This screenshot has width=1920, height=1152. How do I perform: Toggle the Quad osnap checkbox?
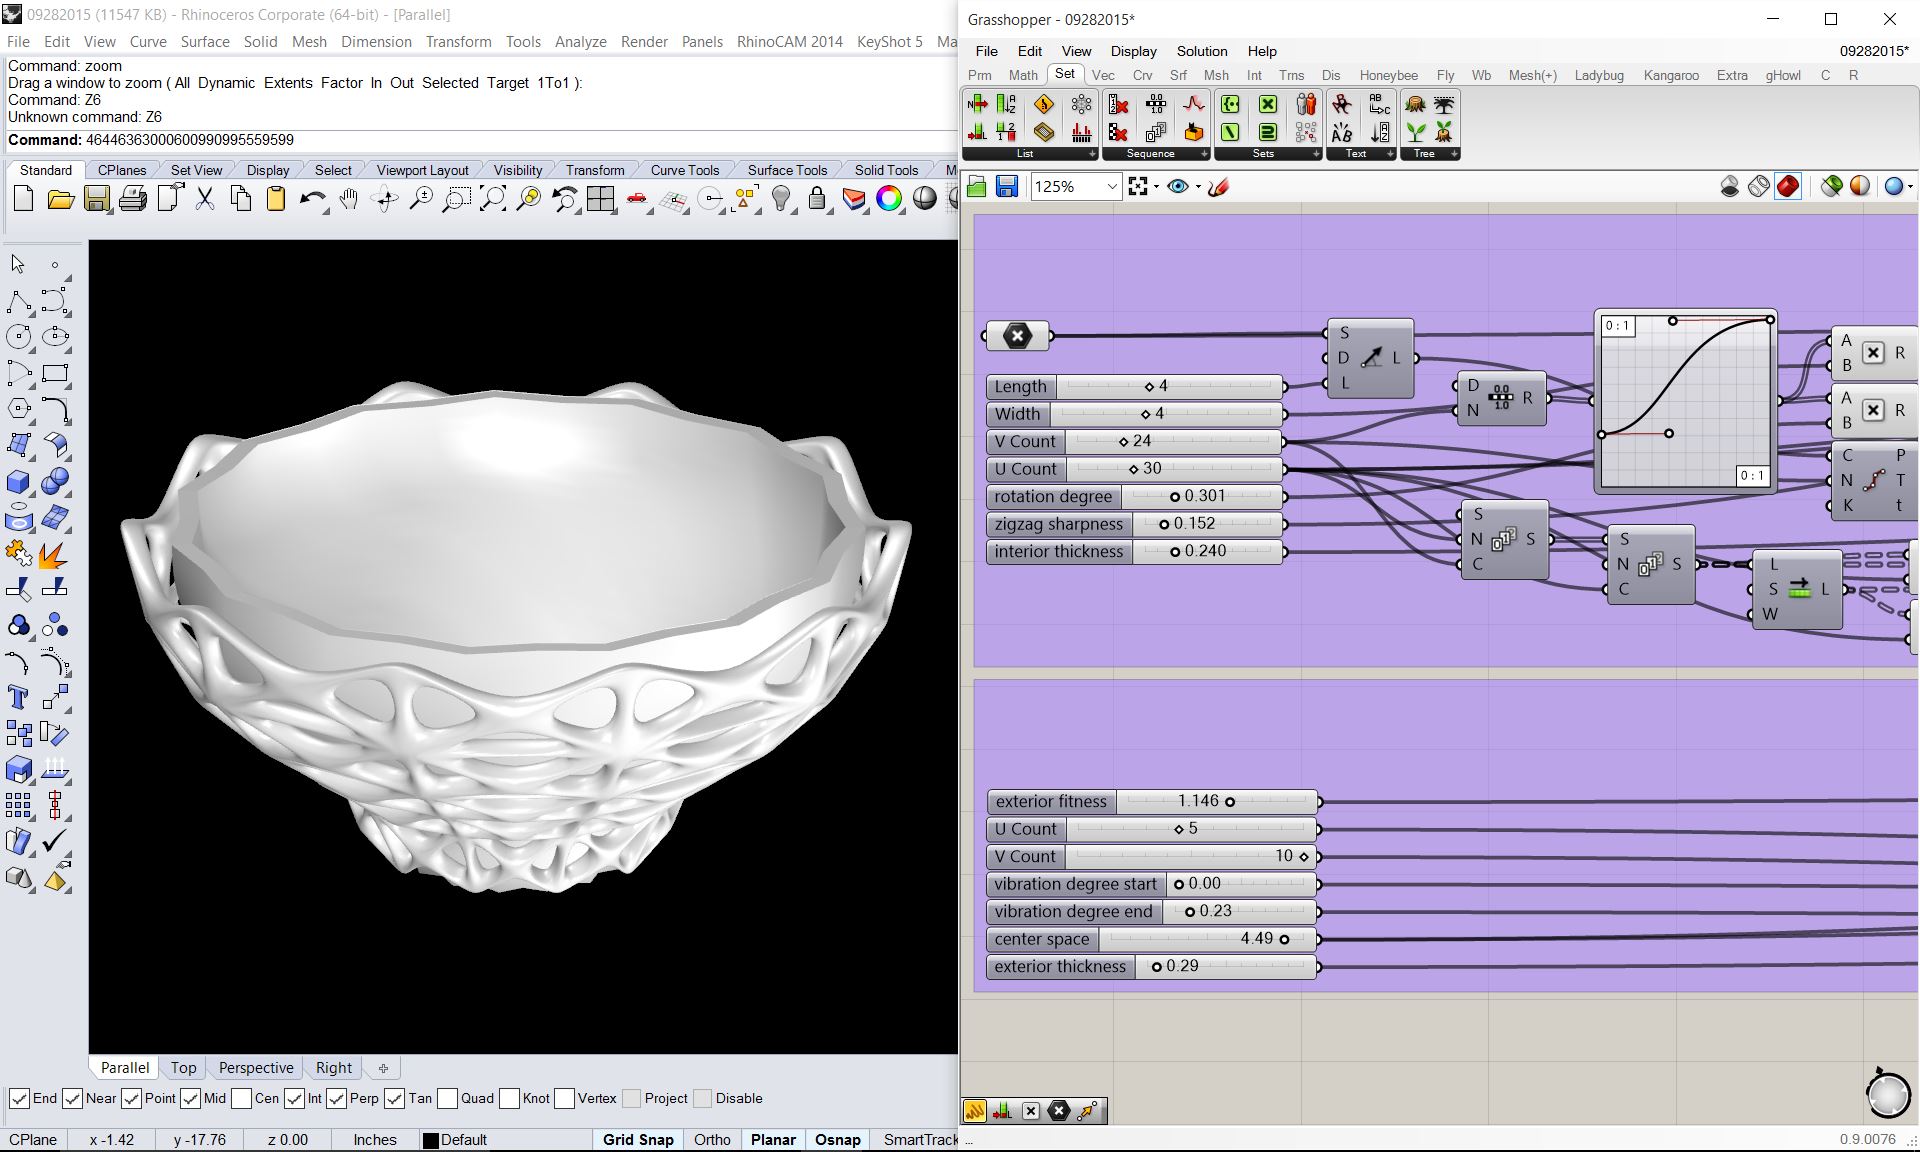coord(447,1098)
